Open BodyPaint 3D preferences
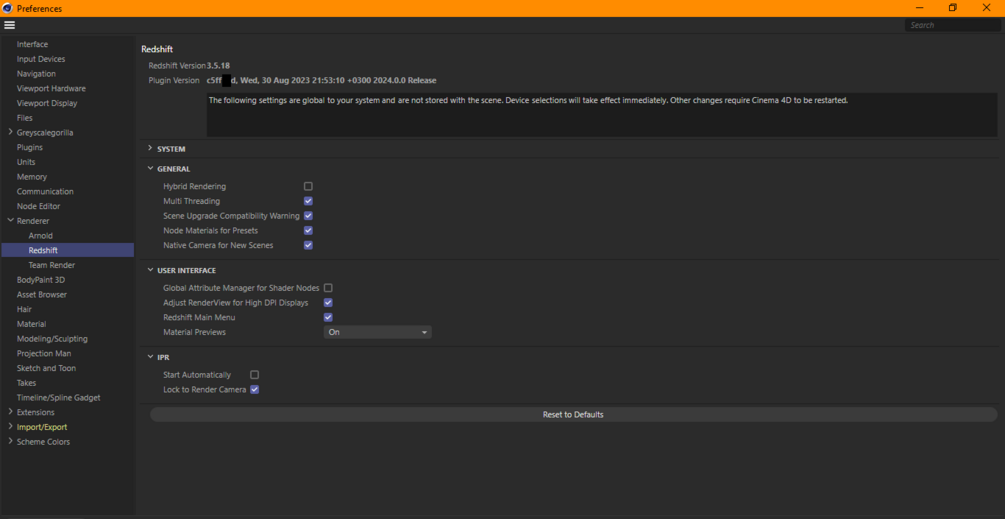Image resolution: width=1005 pixels, height=519 pixels. 40,280
